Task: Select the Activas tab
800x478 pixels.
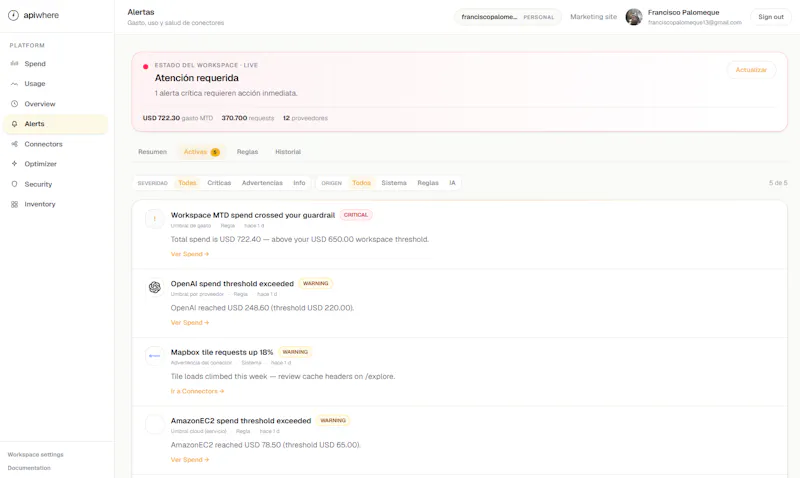Action: point(202,152)
